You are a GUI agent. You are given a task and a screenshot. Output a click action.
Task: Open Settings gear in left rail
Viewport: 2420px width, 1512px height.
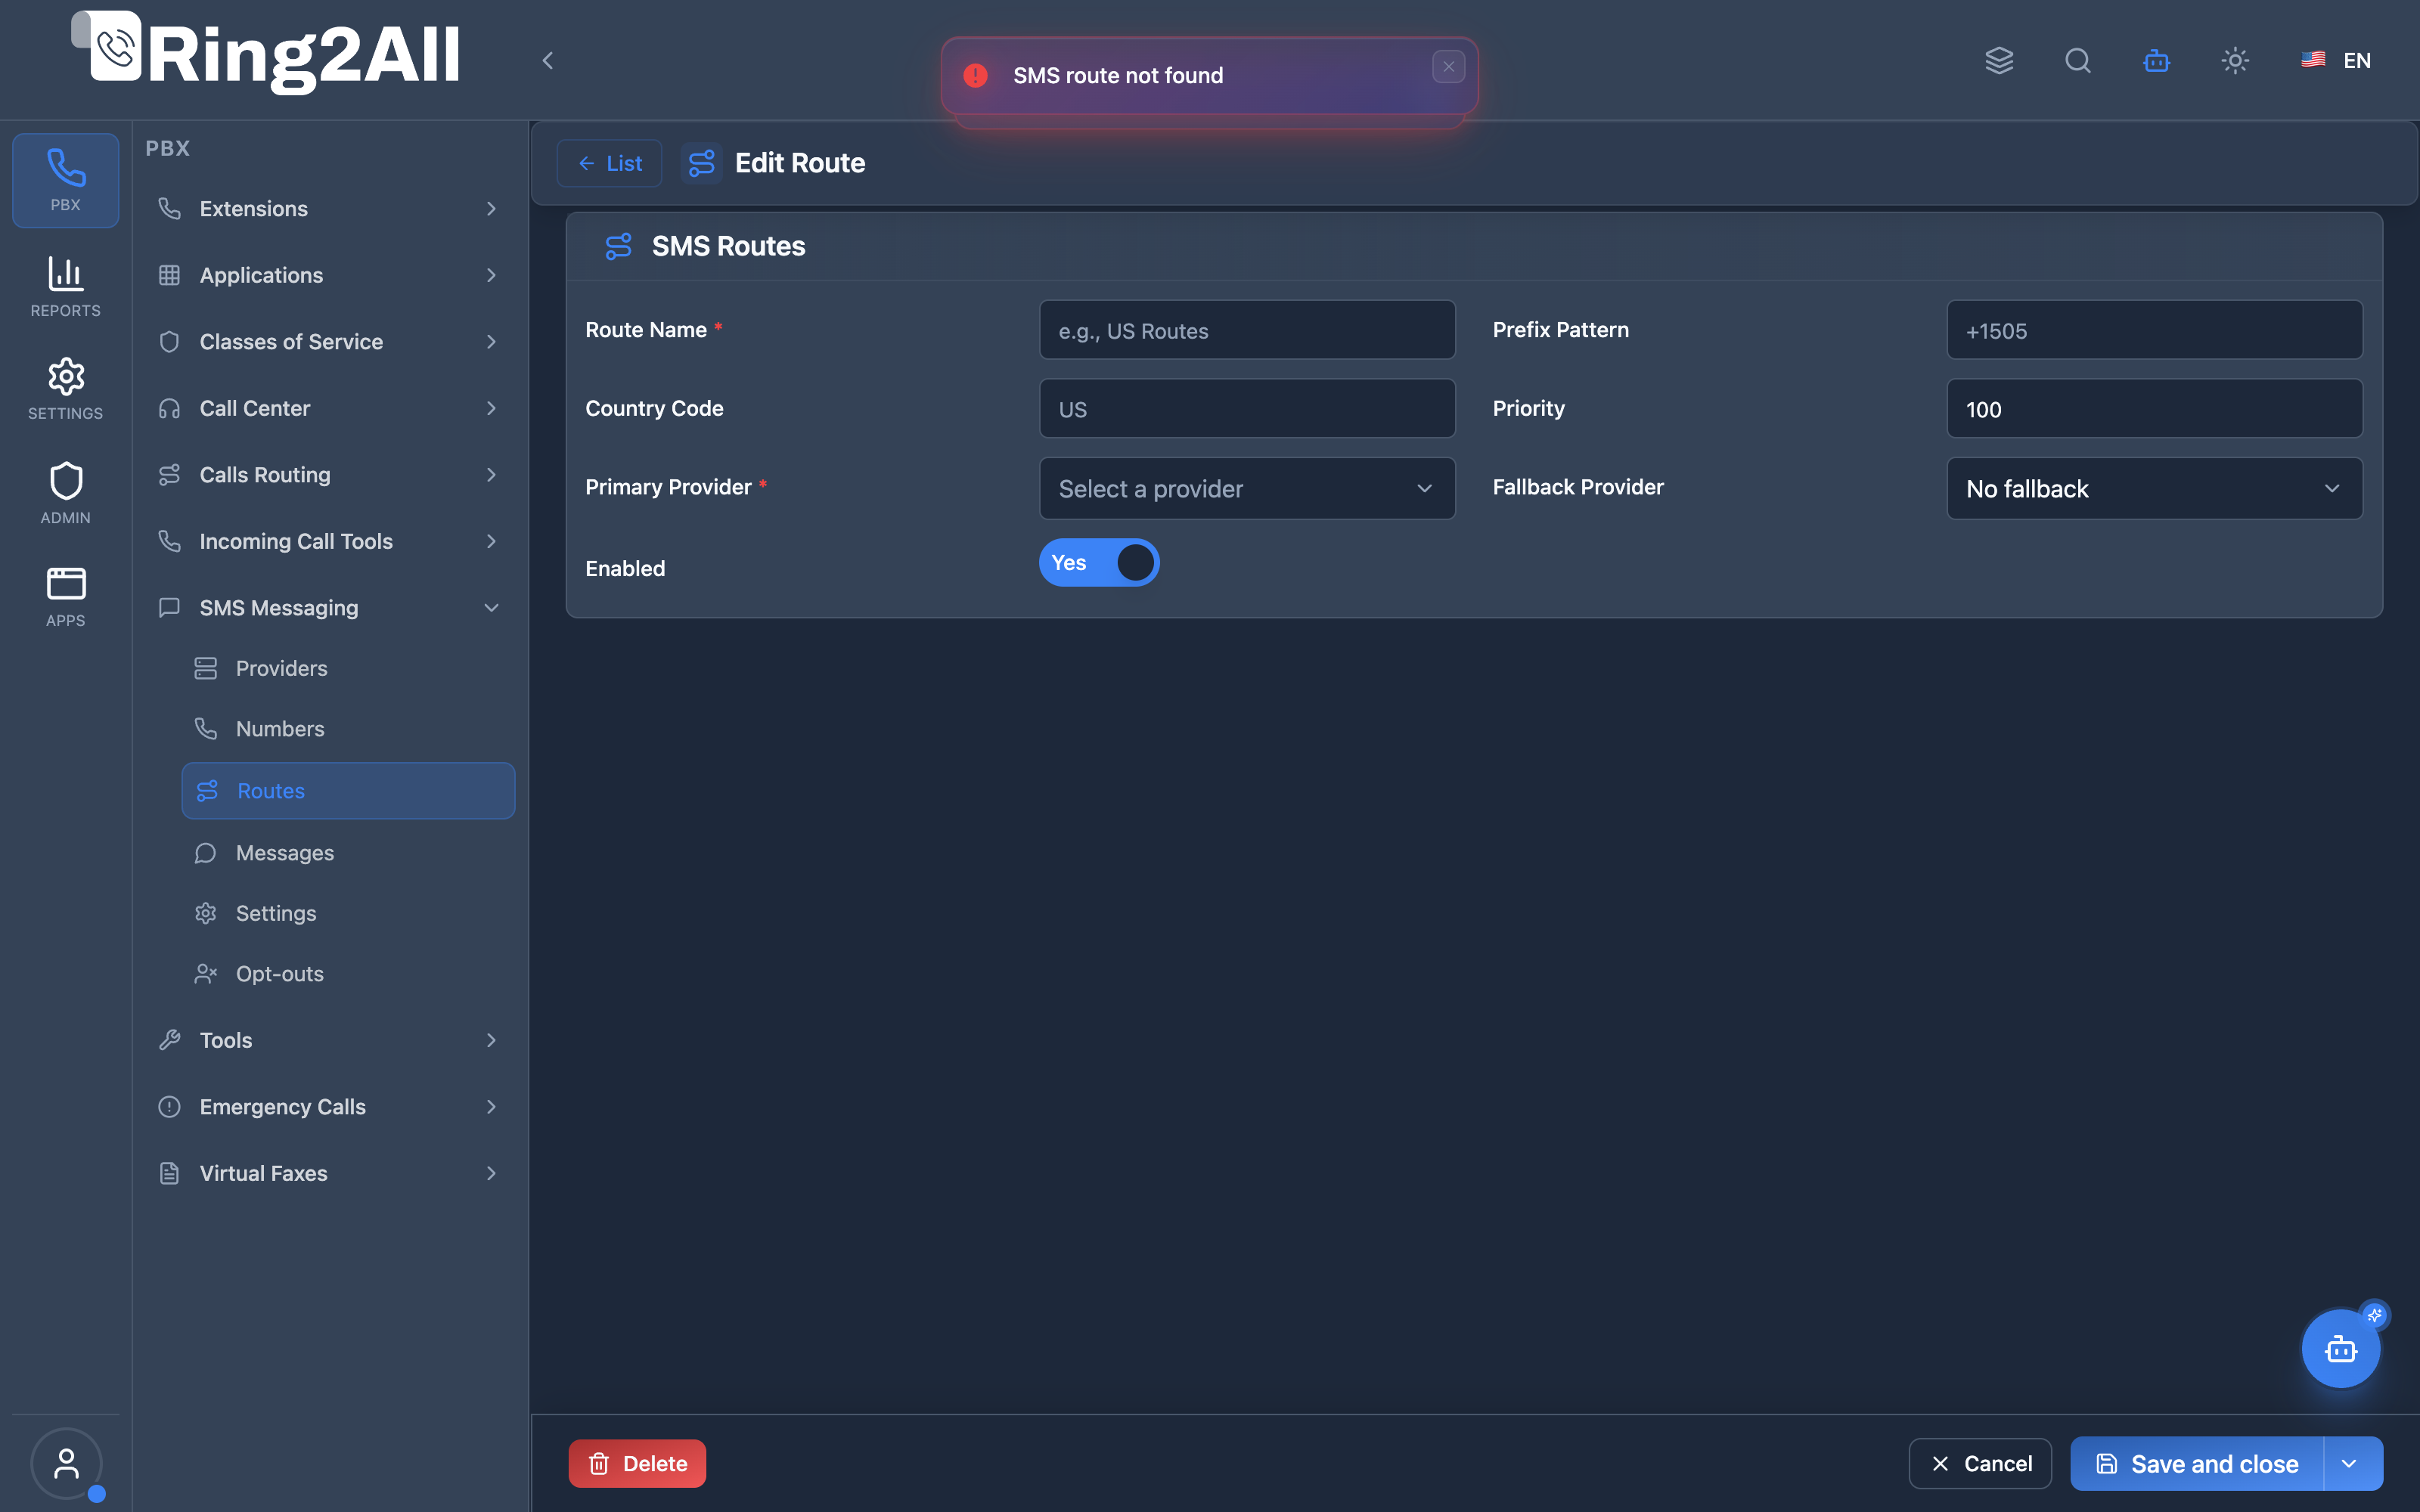pyautogui.click(x=66, y=389)
